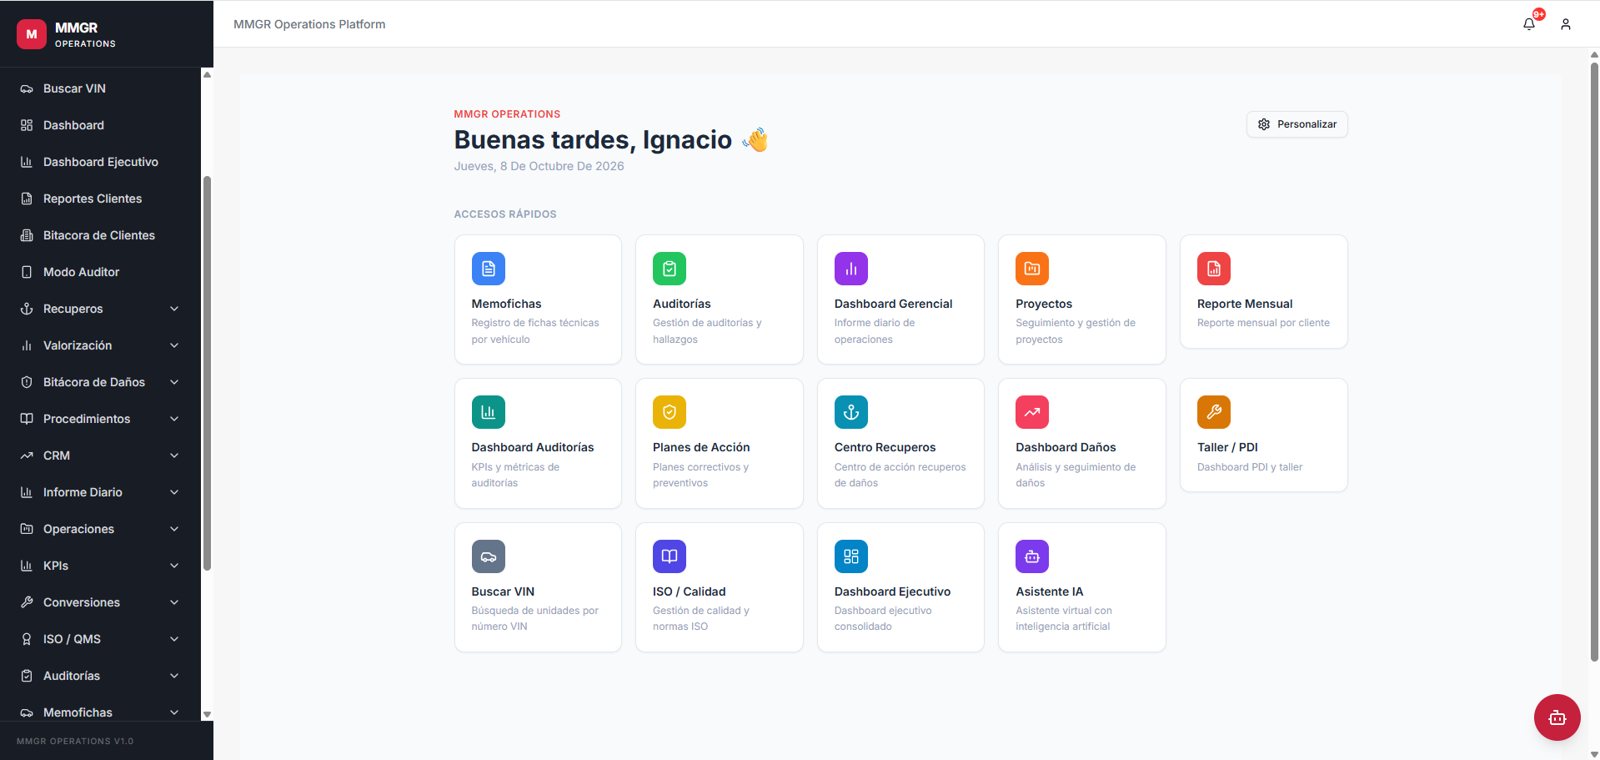
Task: Click the Dashboard Daños trend icon
Action: pyautogui.click(x=1032, y=412)
